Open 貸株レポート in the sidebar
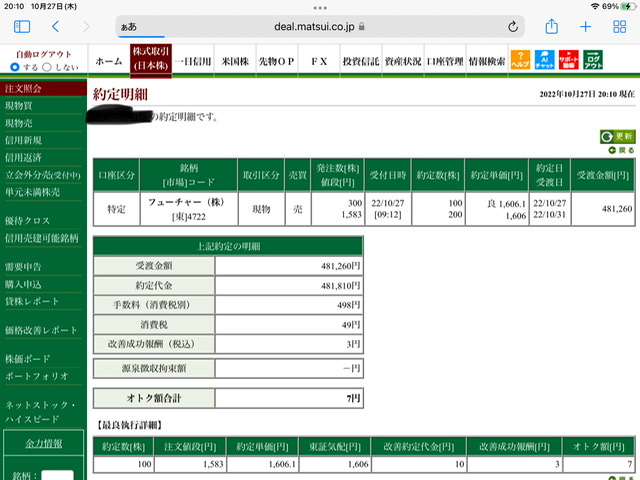The height and width of the screenshot is (480, 640). point(32,301)
